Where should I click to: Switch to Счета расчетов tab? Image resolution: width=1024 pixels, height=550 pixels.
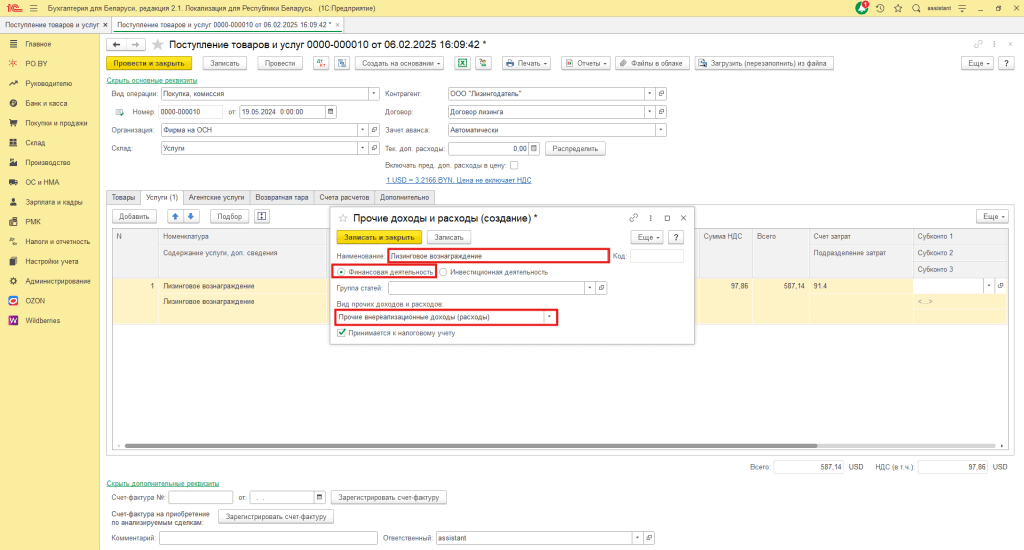tap(344, 197)
